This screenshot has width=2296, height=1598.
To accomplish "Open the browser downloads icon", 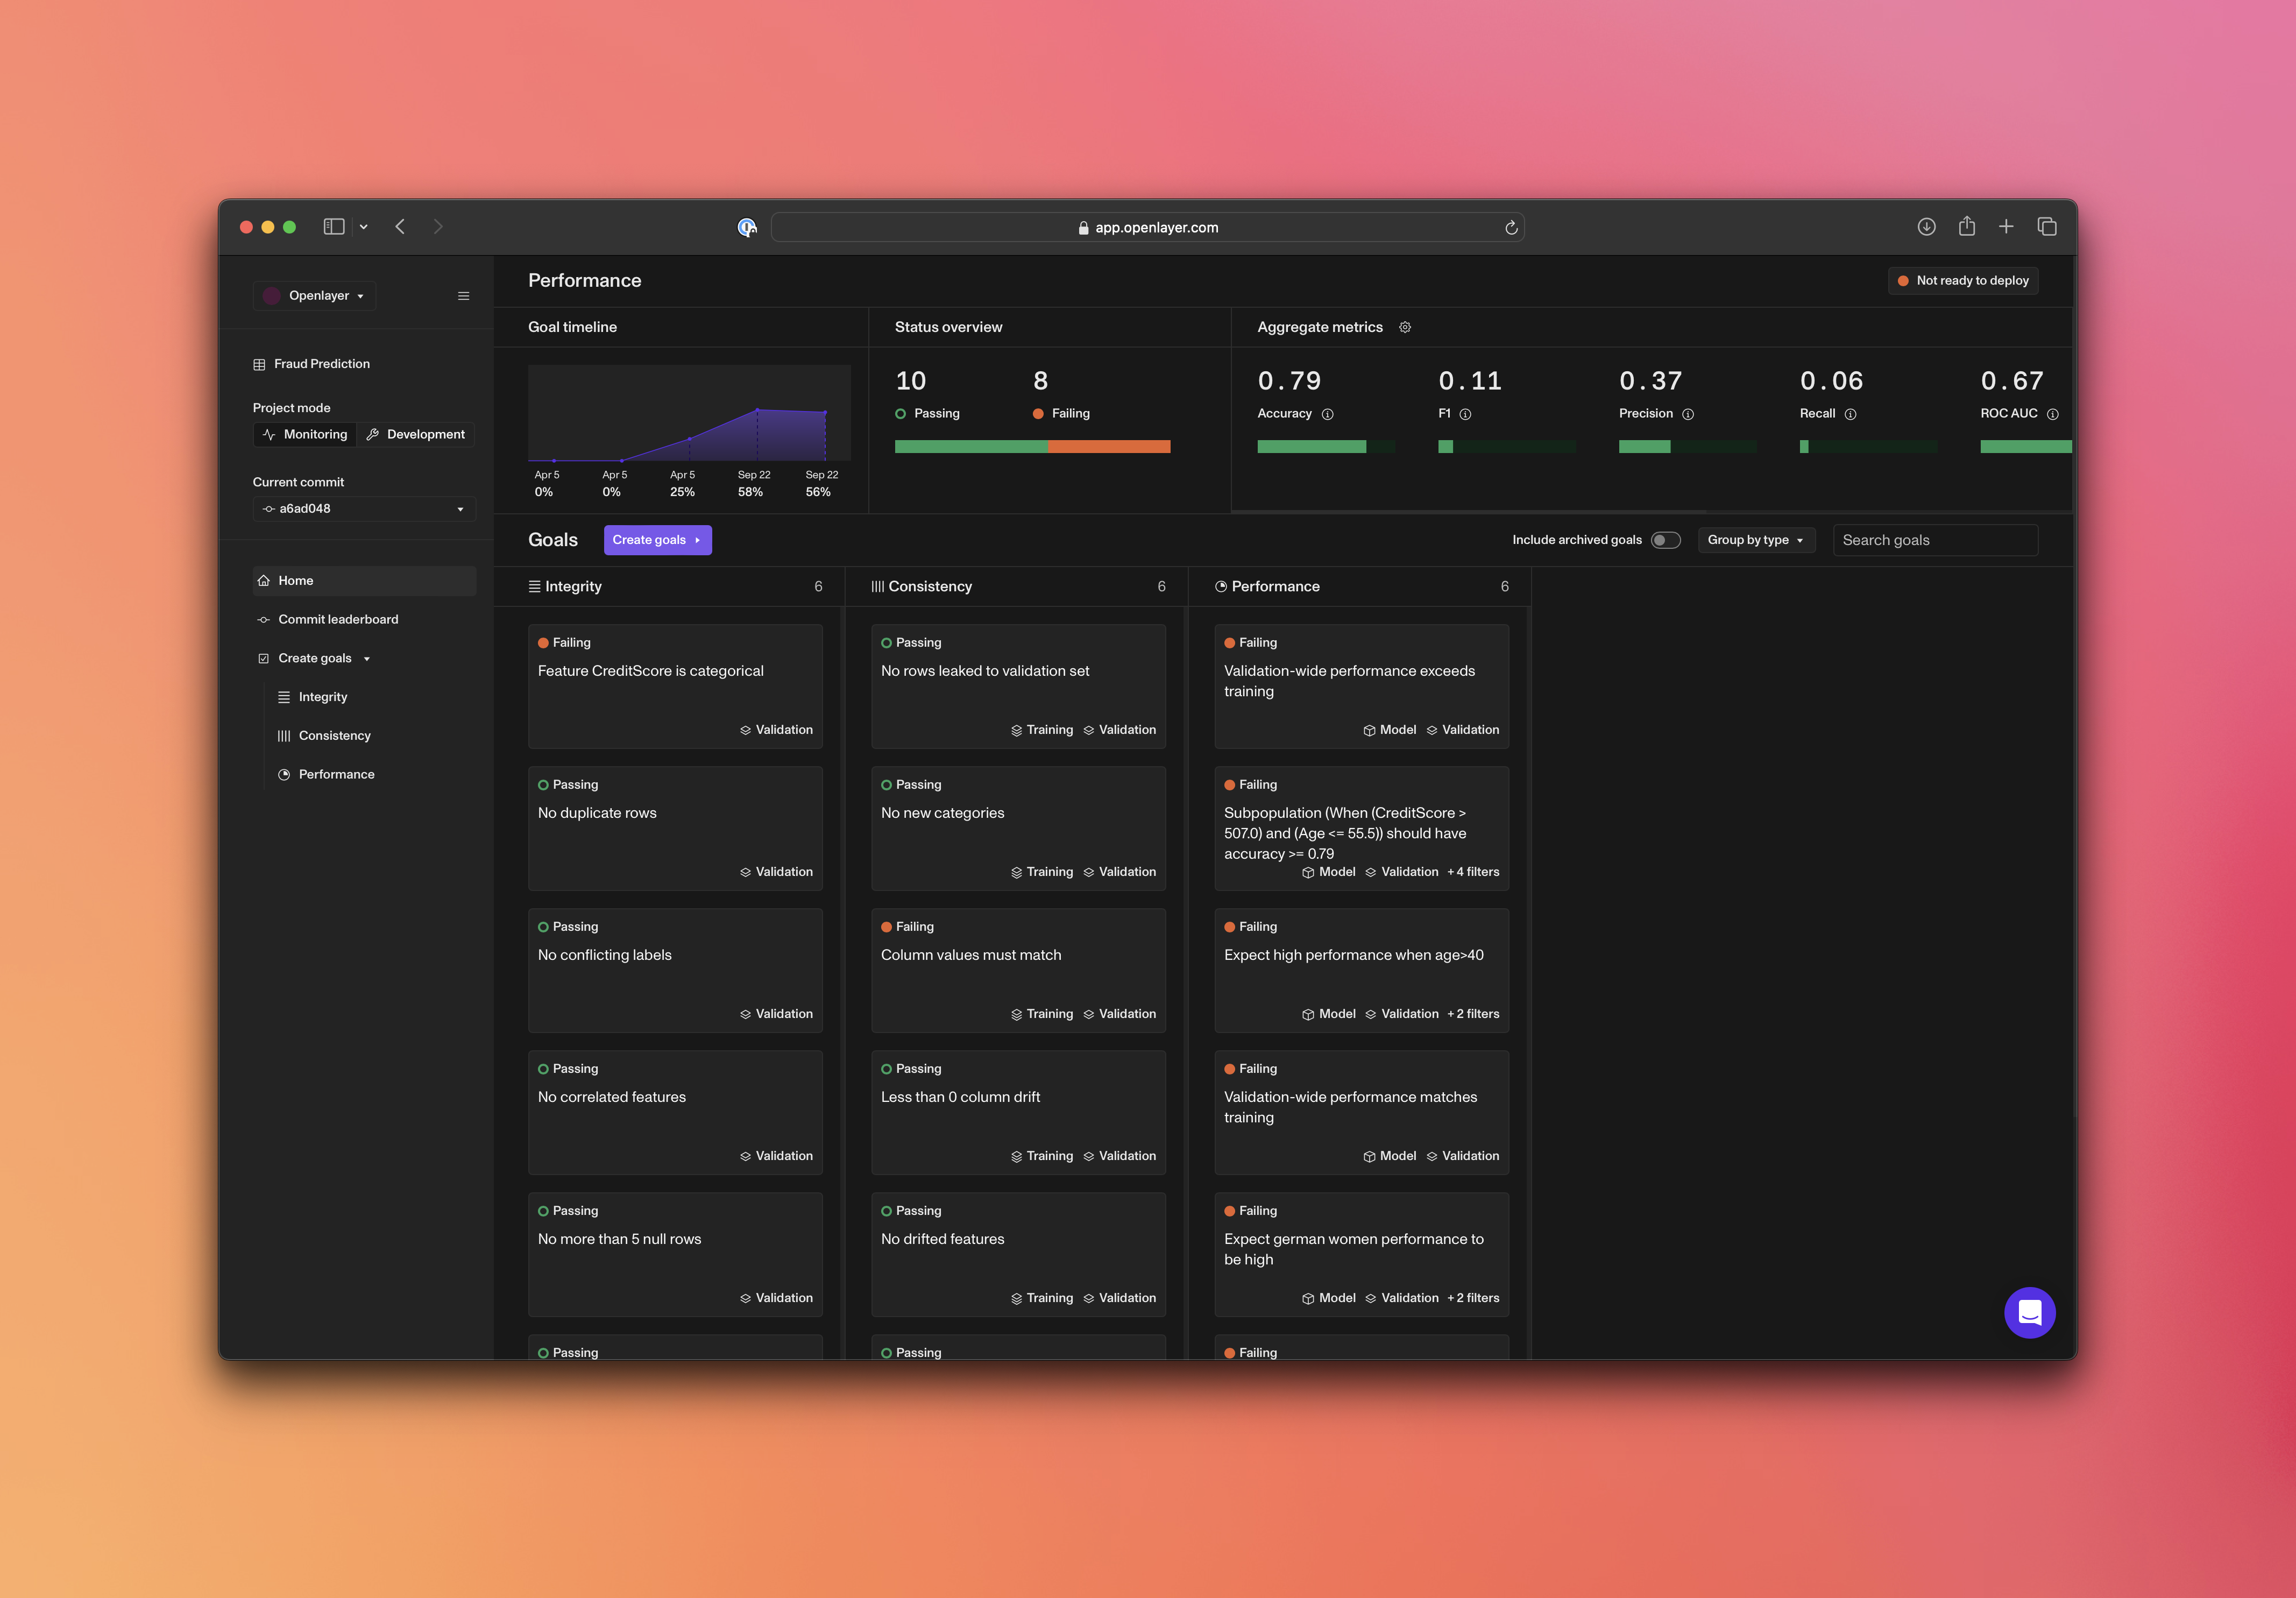I will (1926, 227).
